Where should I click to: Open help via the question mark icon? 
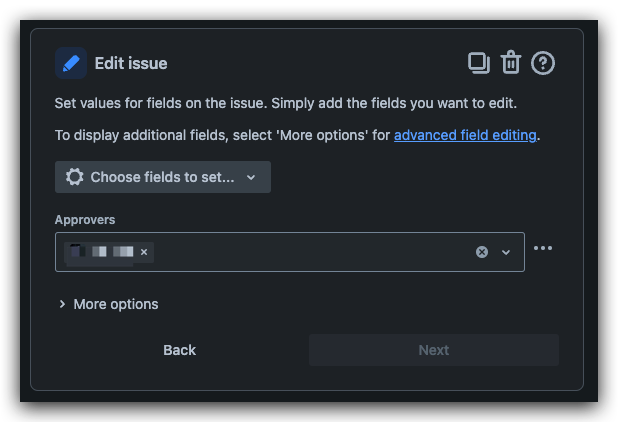click(x=543, y=63)
